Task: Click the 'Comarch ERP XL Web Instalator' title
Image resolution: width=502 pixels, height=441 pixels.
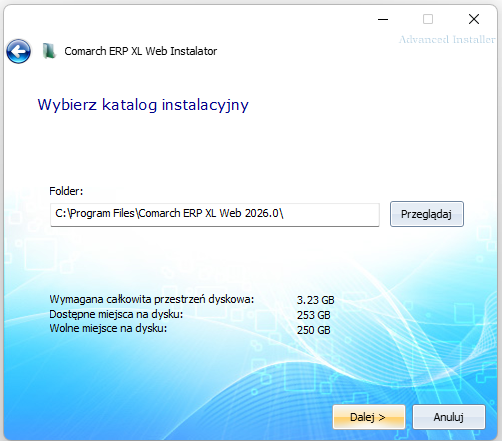Action: [x=141, y=51]
